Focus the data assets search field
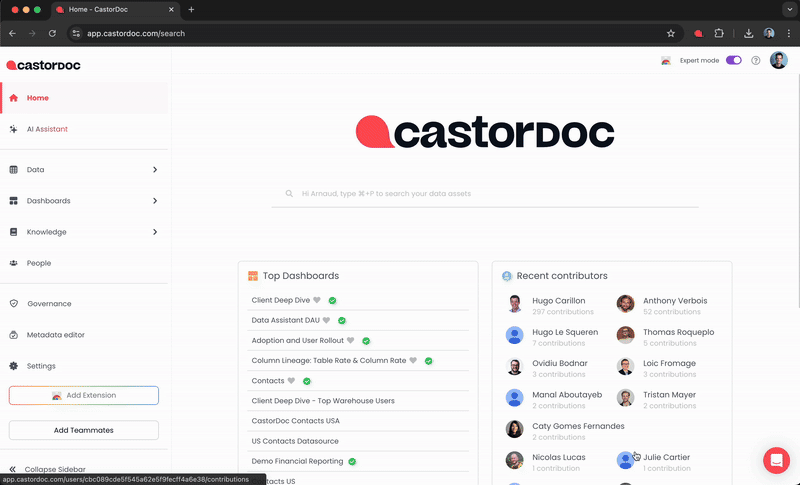Image resolution: width=800 pixels, height=485 pixels. [x=485, y=194]
